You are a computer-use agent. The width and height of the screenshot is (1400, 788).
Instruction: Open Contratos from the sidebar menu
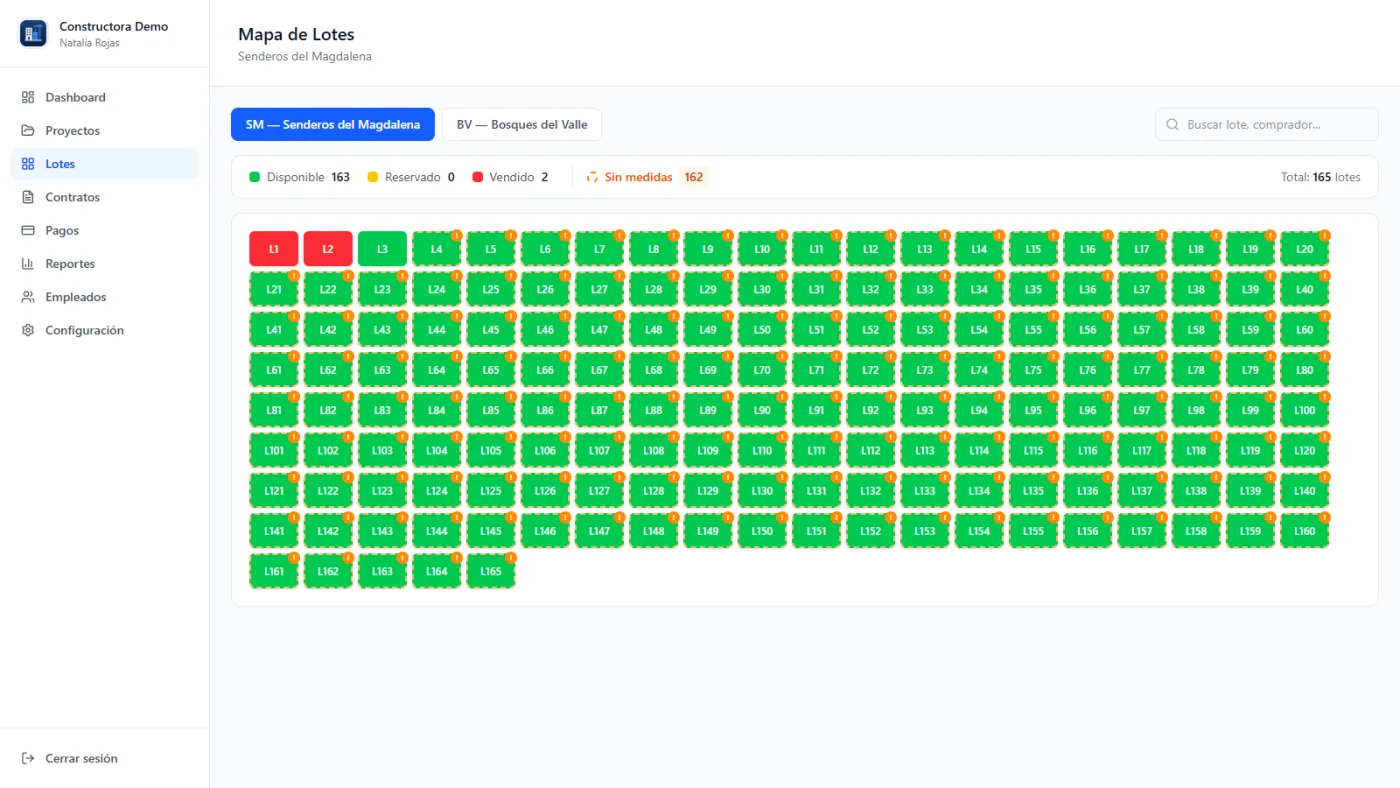click(105, 197)
